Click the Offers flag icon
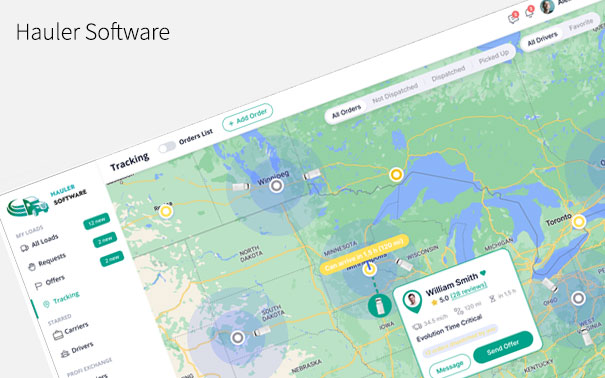Viewport: 605px width, 378px height. (x=38, y=286)
